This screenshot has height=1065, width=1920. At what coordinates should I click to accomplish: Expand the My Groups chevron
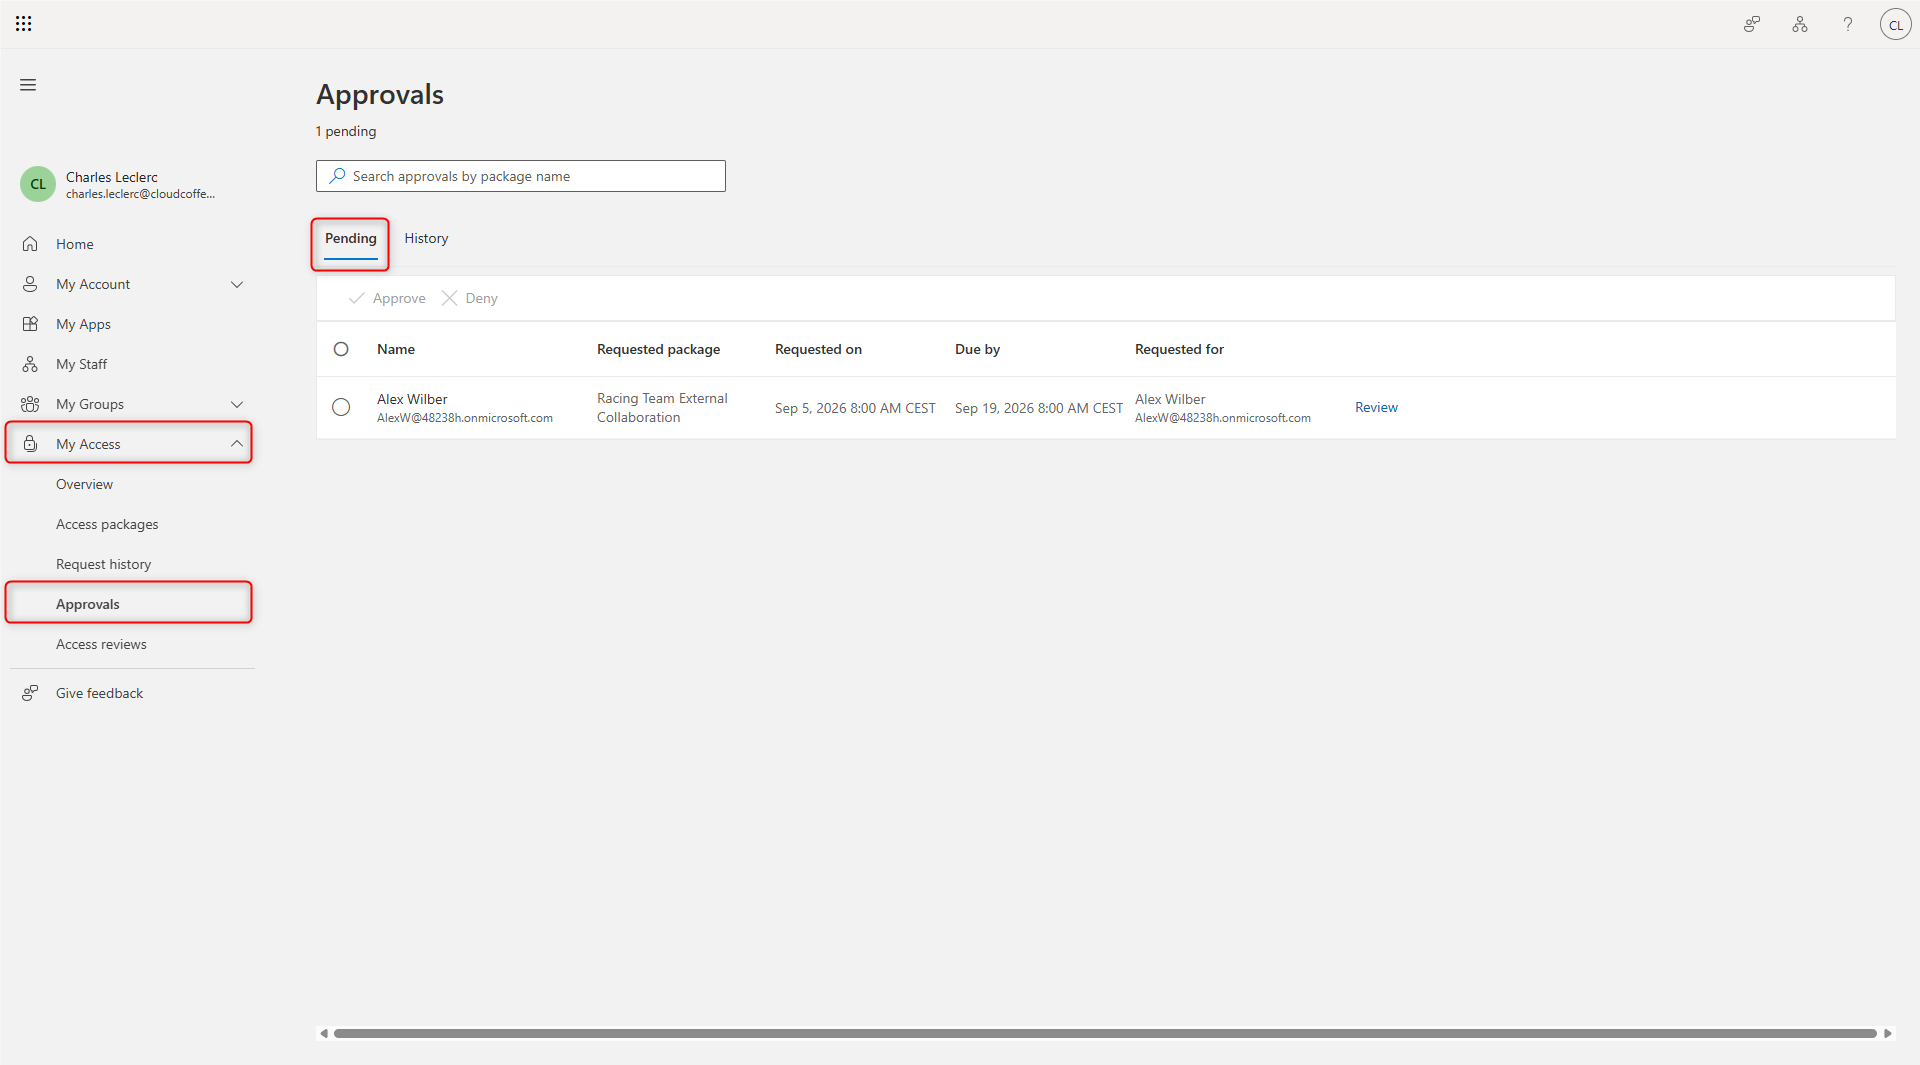237,404
